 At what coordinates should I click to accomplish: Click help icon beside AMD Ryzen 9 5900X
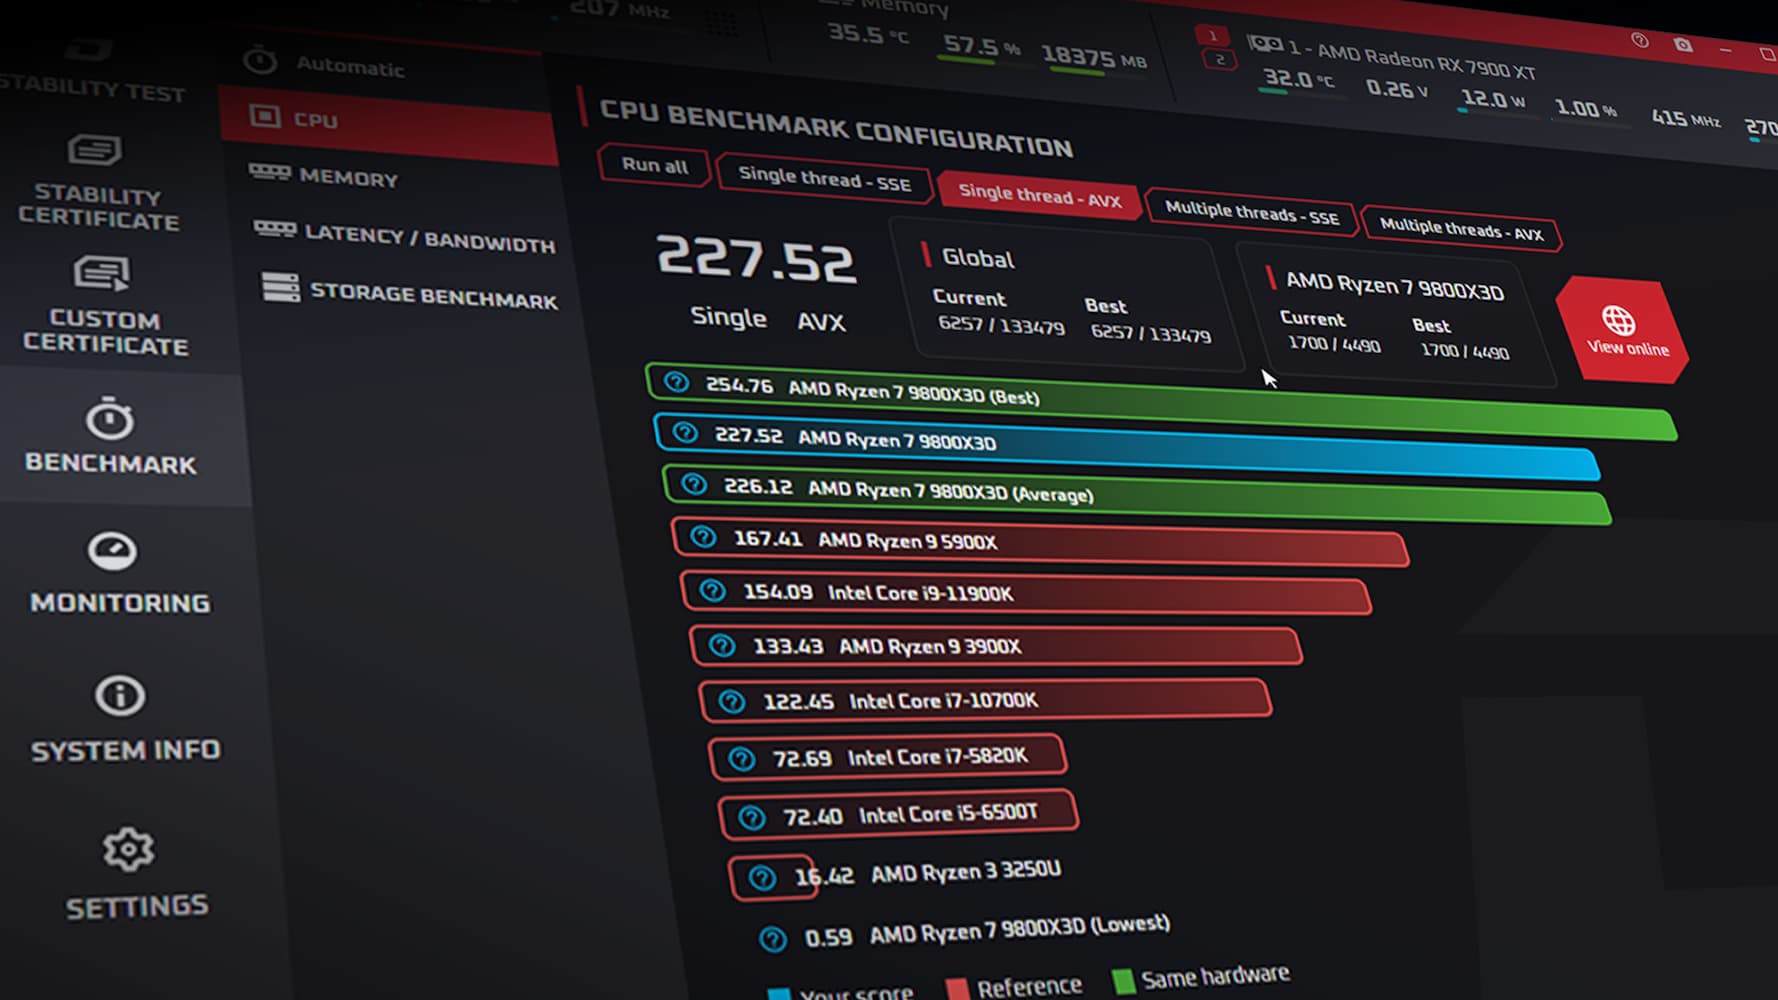point(704,537)
